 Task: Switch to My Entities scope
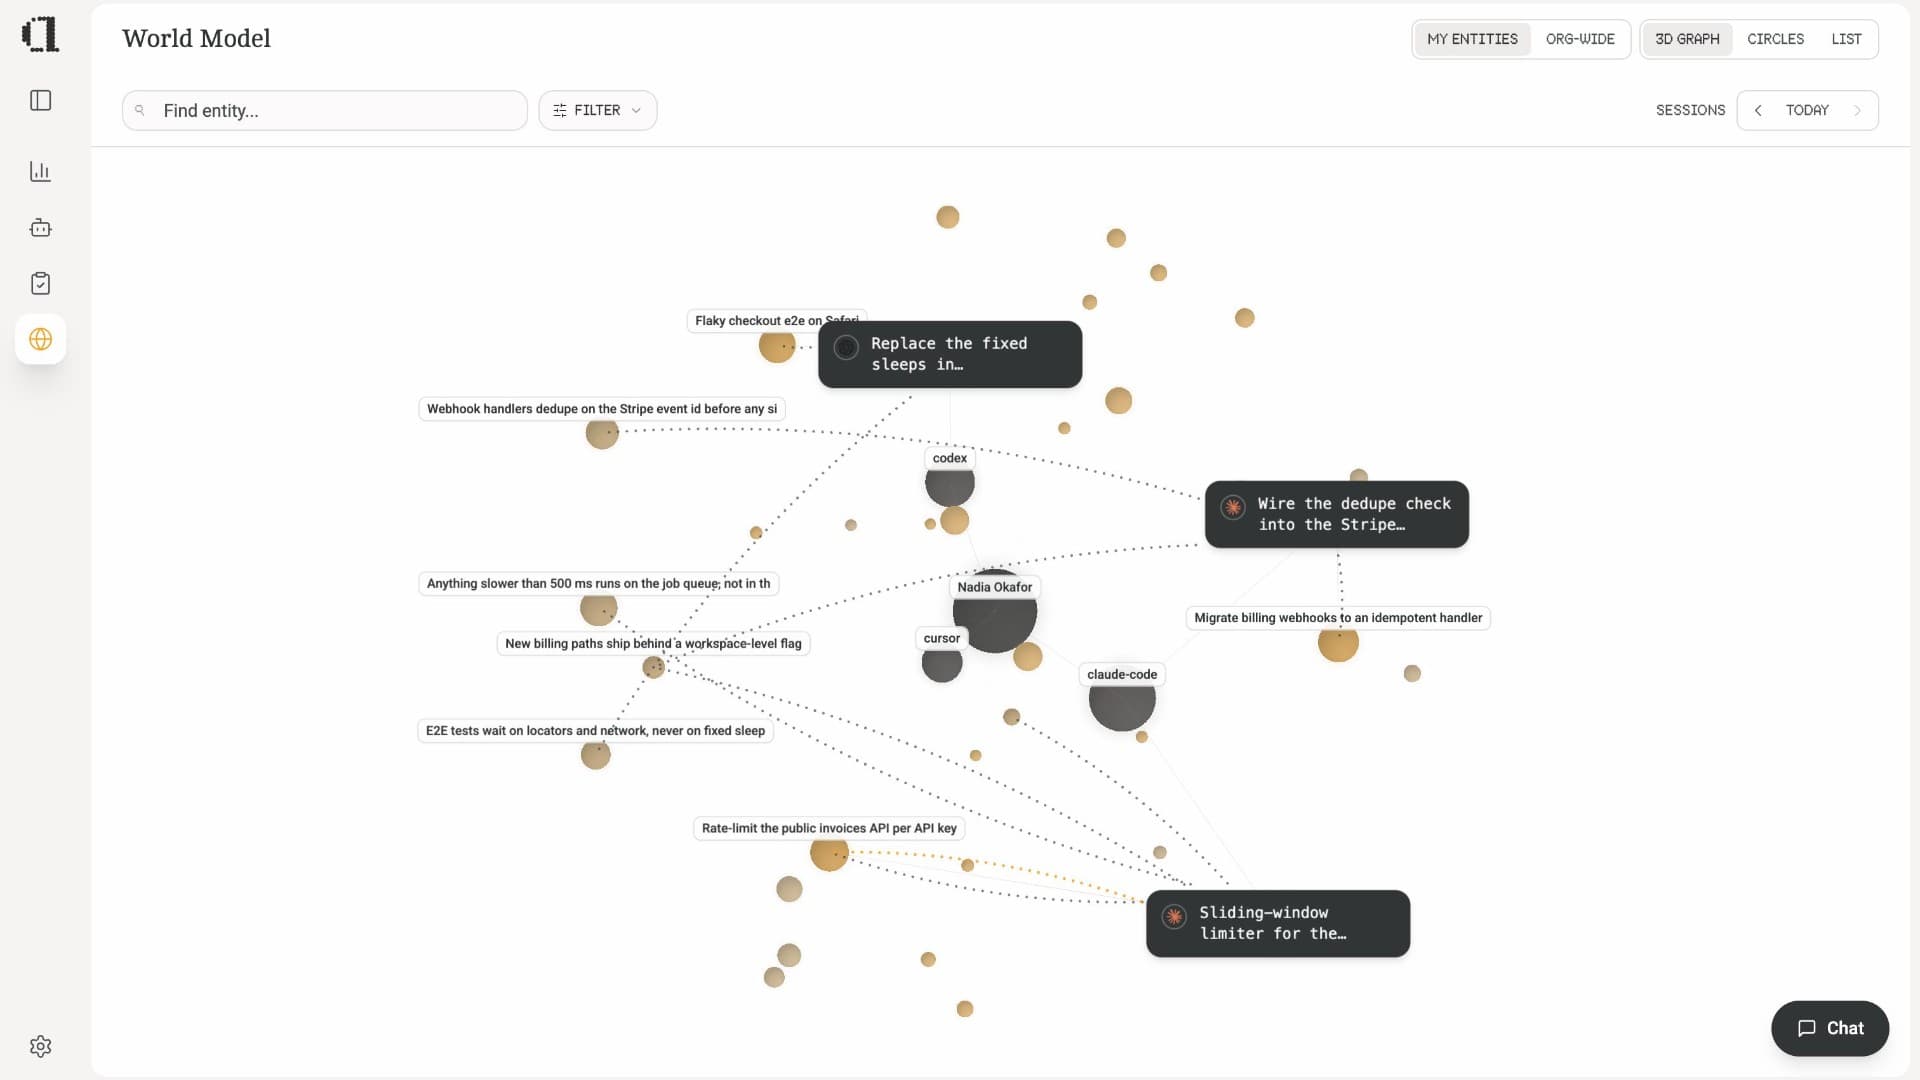[x=1472, y=39]
